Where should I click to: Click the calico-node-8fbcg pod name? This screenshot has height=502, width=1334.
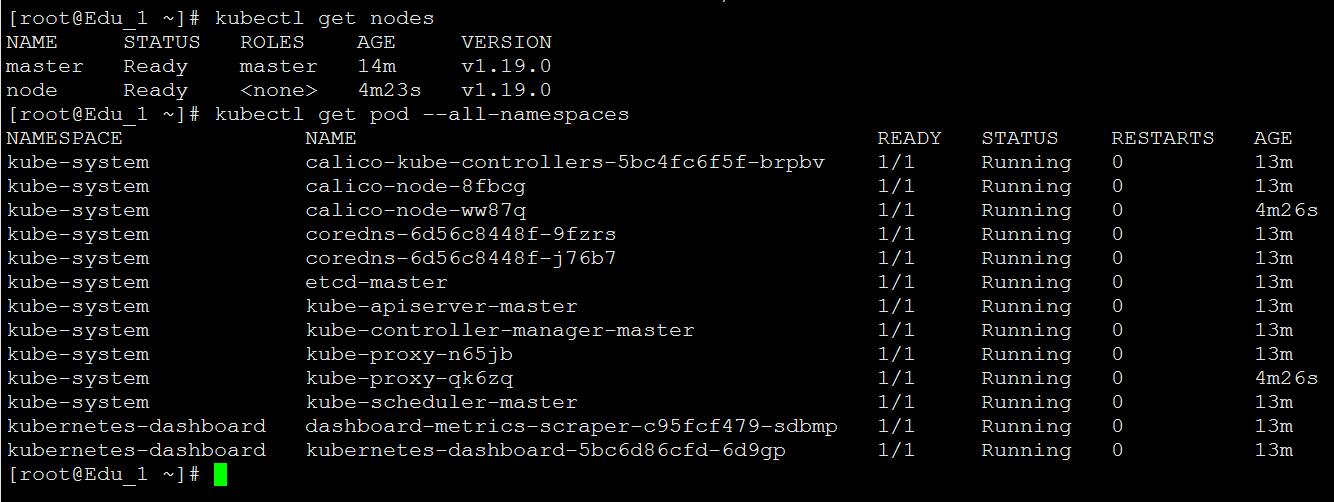[415, 186]
